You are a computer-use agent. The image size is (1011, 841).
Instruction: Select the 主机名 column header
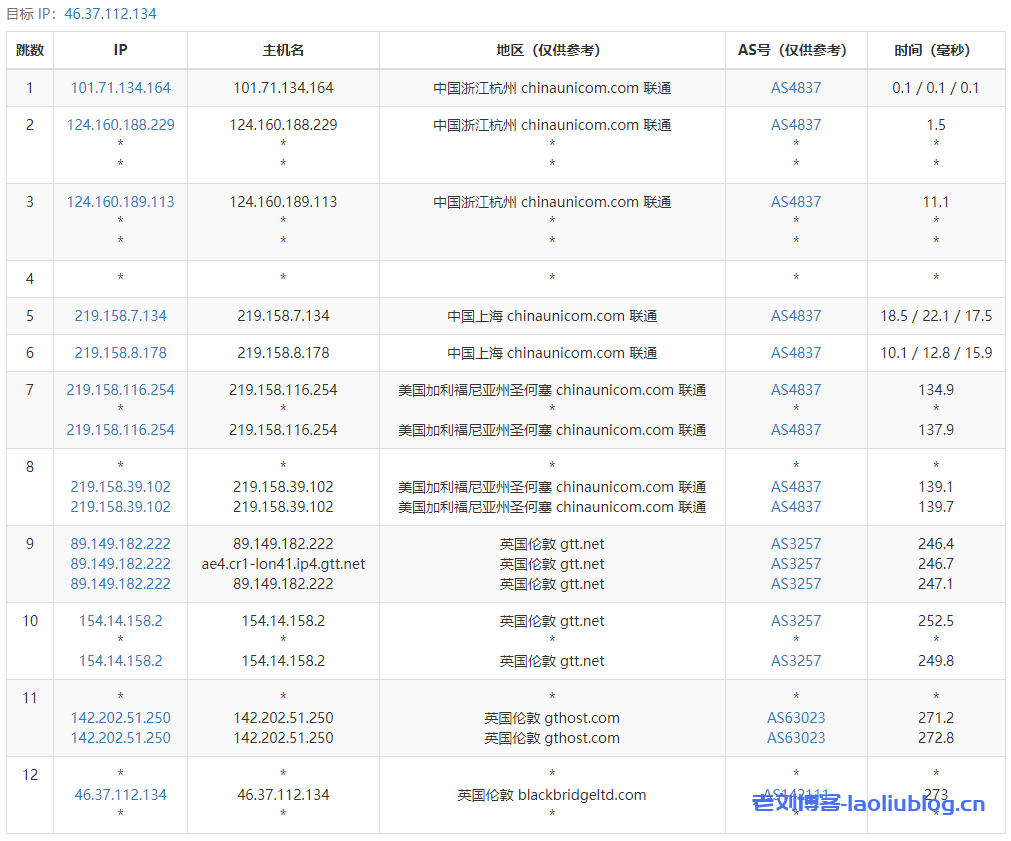[283, 50]
